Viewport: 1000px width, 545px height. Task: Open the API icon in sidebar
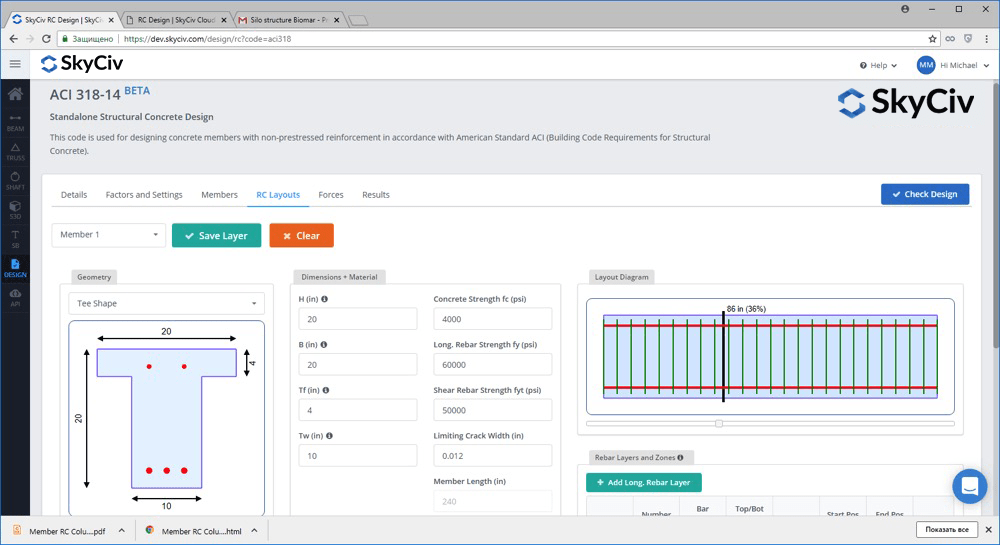15,298
